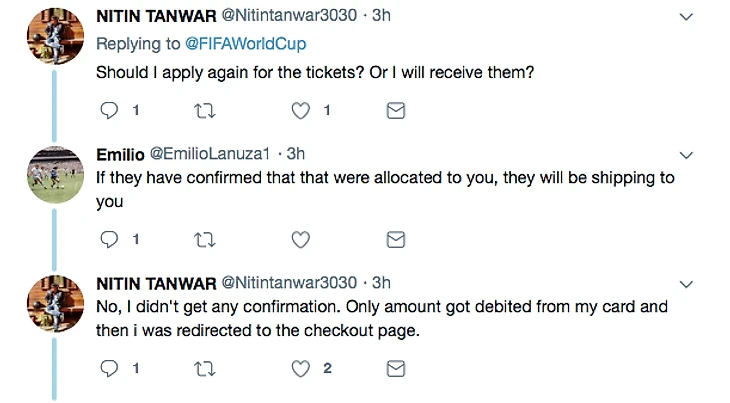
Task: Like Emilio's tweet about shipping tickets
Action: point(300,240)
